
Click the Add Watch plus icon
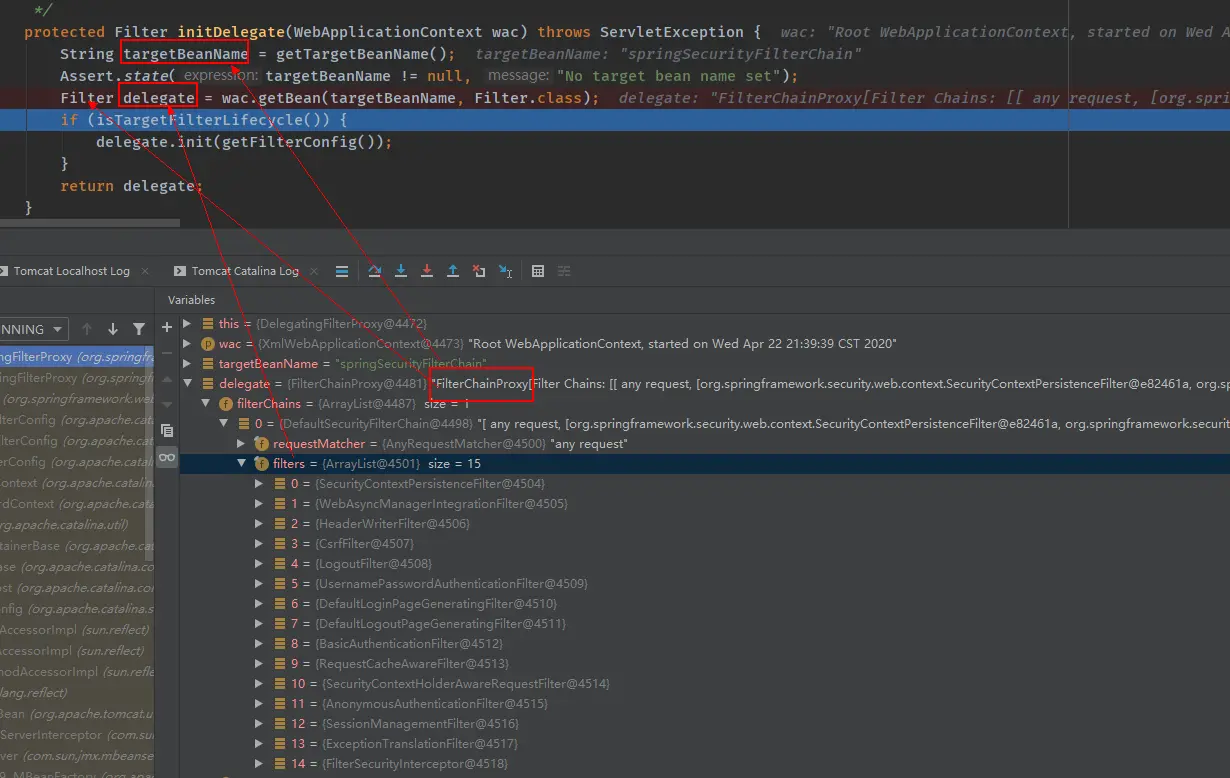click(x=166, y=327)
